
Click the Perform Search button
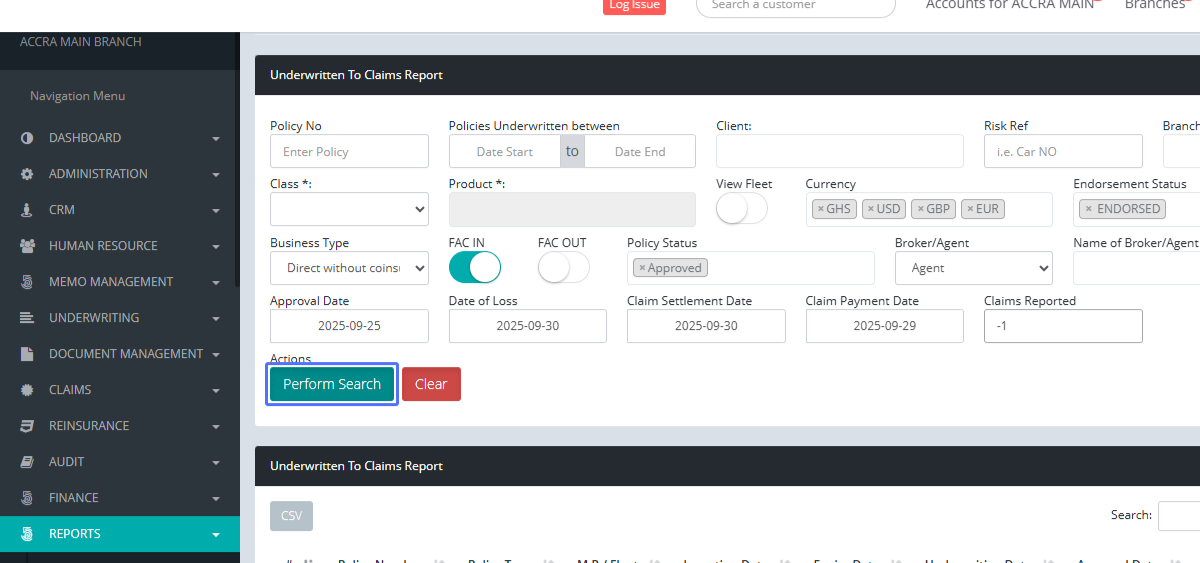332,384
